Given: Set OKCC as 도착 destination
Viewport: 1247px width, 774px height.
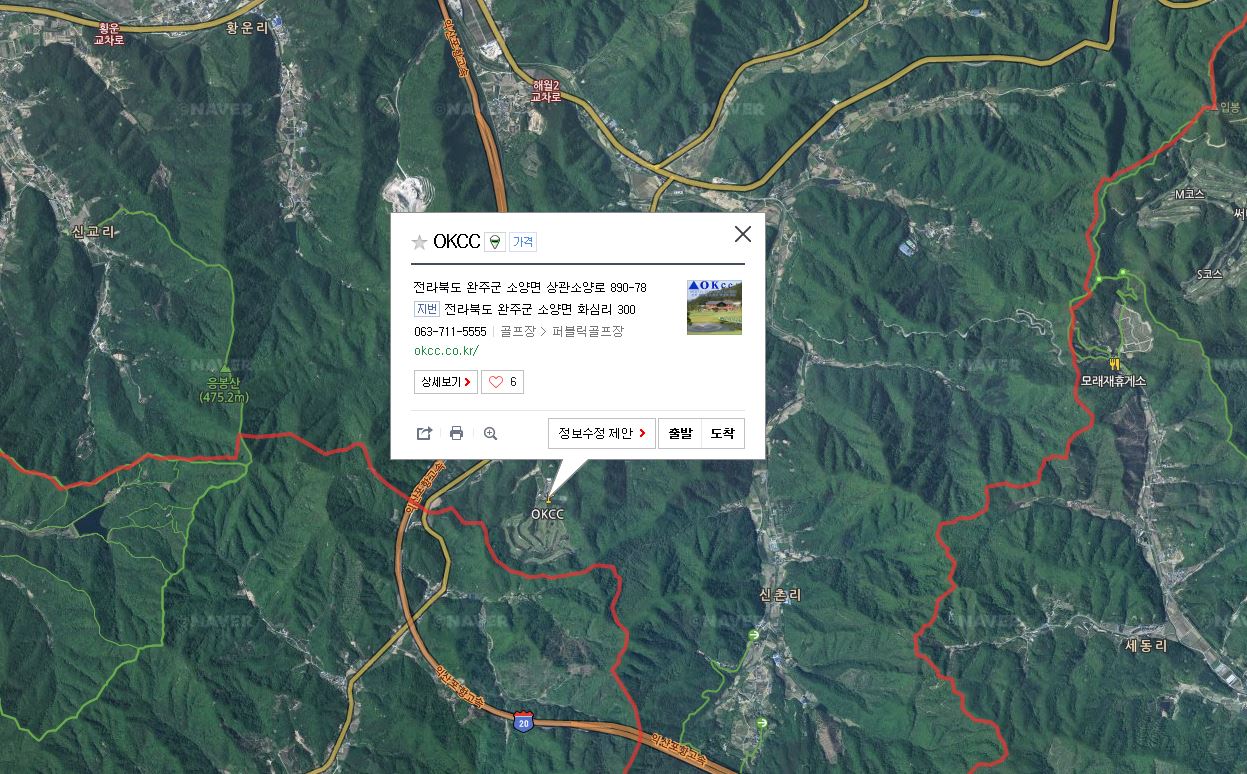Looking at the screenshot, I should pos(723,433).
